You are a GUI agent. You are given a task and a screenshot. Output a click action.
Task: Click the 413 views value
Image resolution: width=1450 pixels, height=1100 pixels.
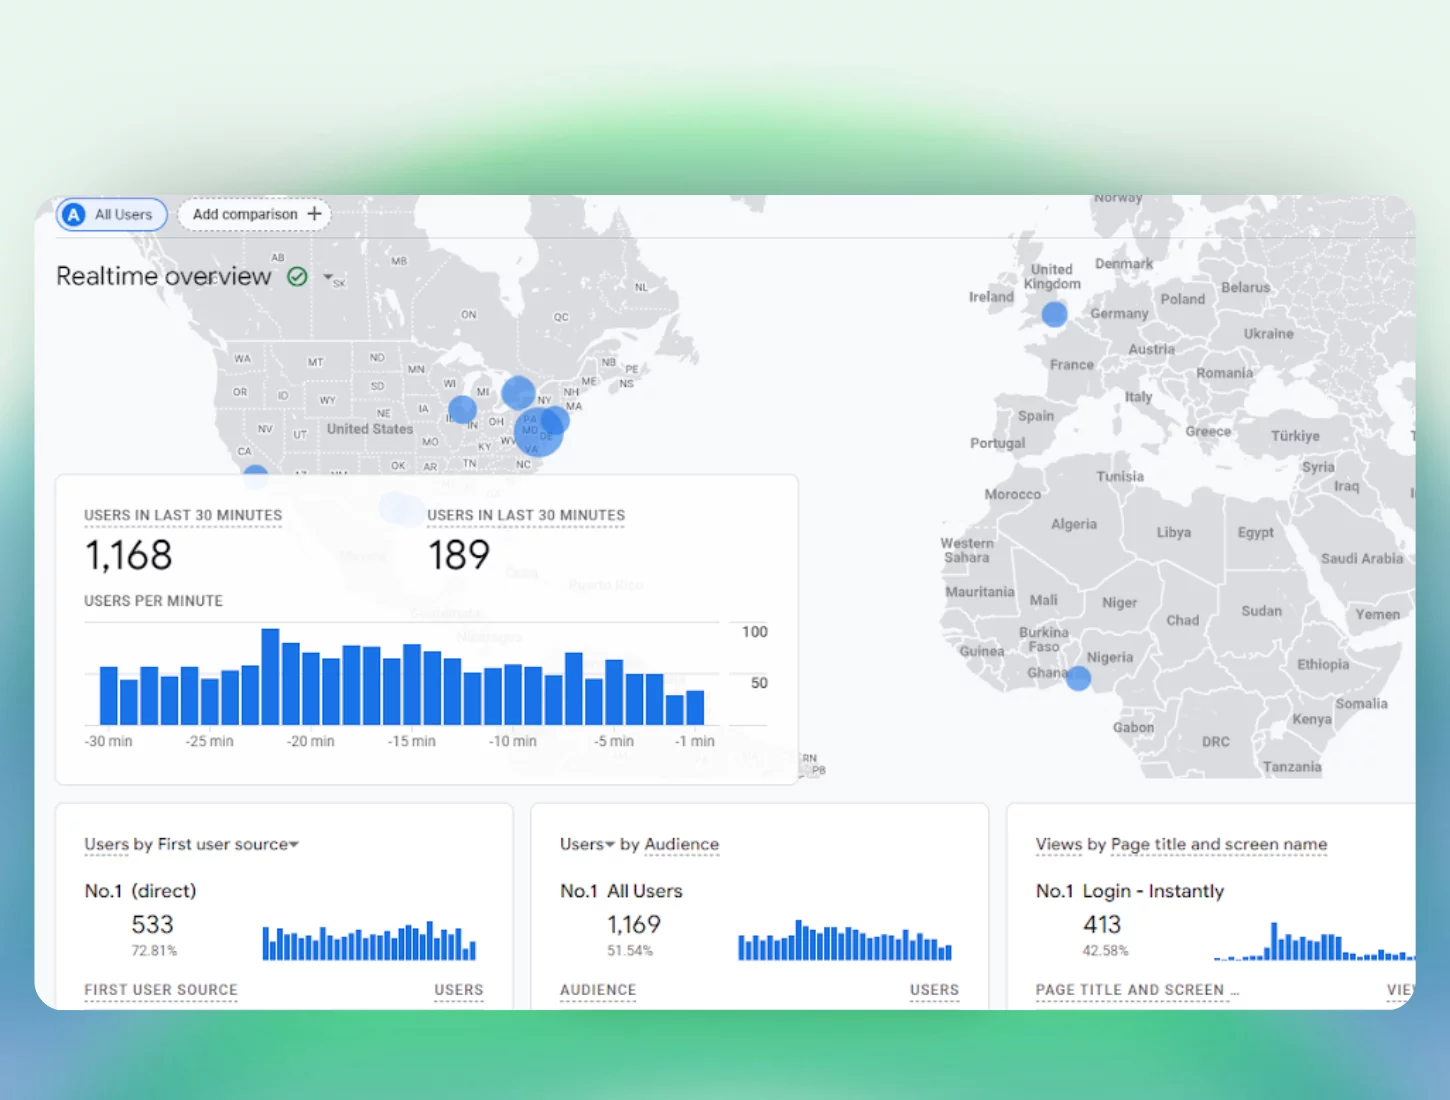1102,925
